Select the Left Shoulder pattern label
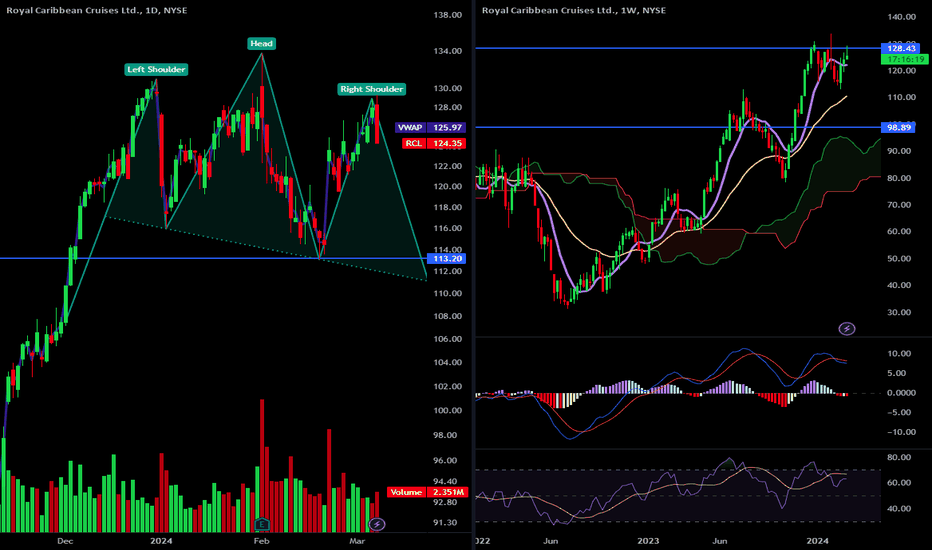 [x=156, y=70]
